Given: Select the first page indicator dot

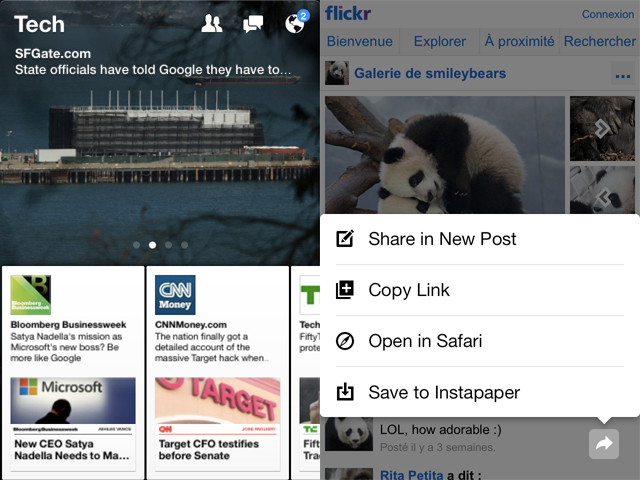Looking at the screenshot, I should [136, 245].
